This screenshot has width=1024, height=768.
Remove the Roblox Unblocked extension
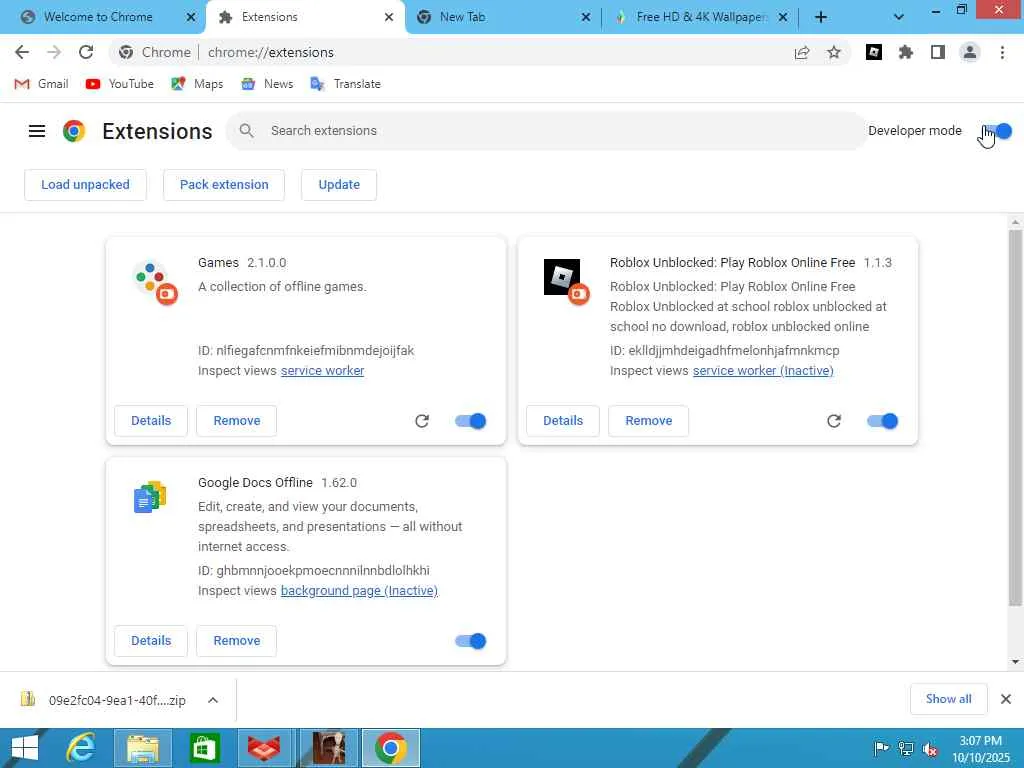648,421
